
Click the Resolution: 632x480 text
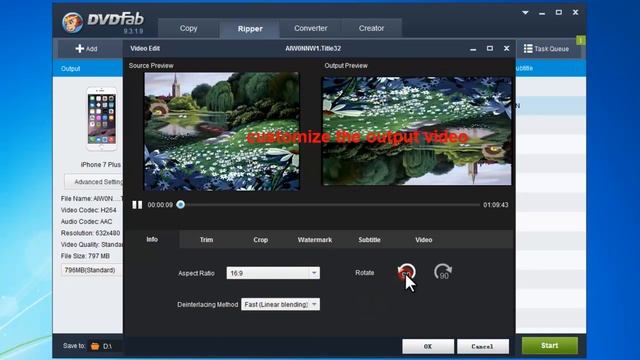tap(91, 233)
